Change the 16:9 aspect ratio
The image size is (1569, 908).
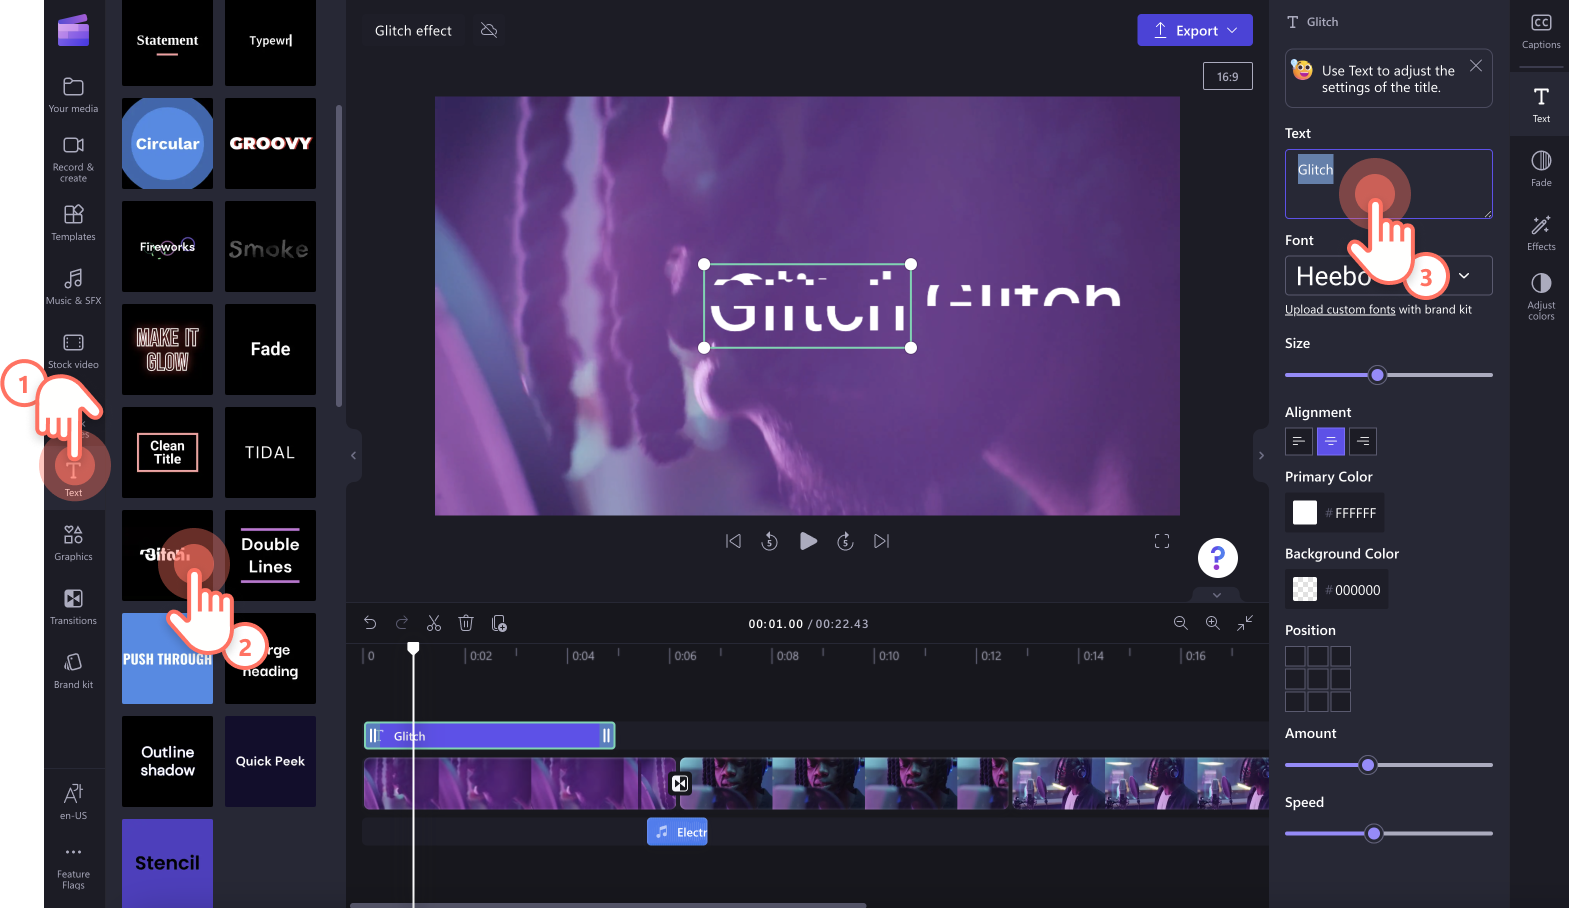click(1227, 76)
